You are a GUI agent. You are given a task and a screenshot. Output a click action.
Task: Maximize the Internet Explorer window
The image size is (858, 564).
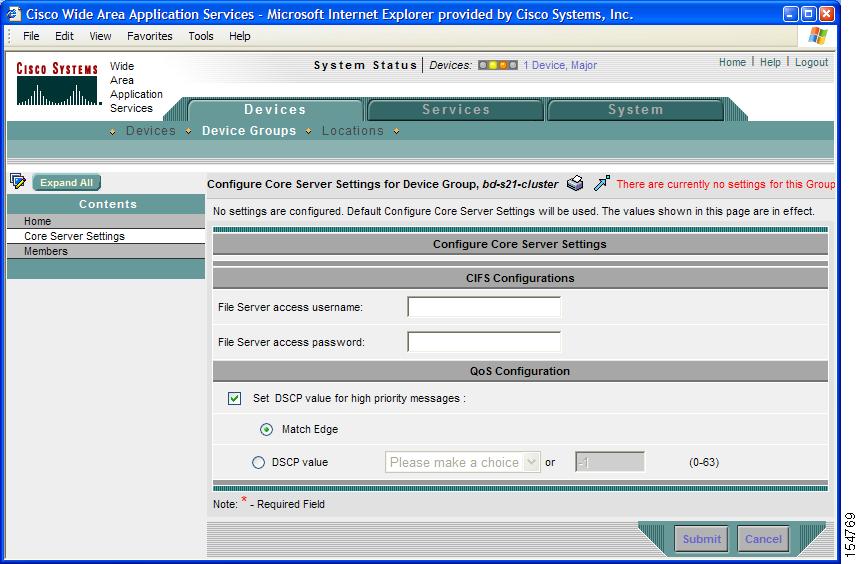coord(808,14)
